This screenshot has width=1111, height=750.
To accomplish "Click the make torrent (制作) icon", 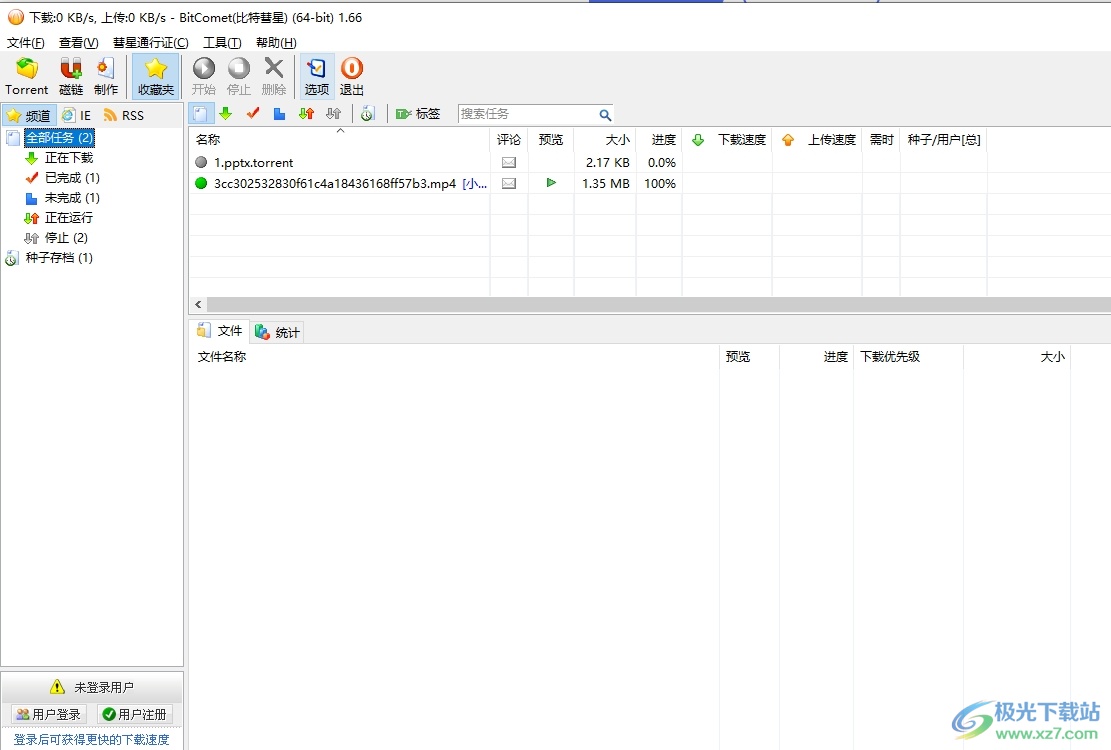I will pos(106,76).
